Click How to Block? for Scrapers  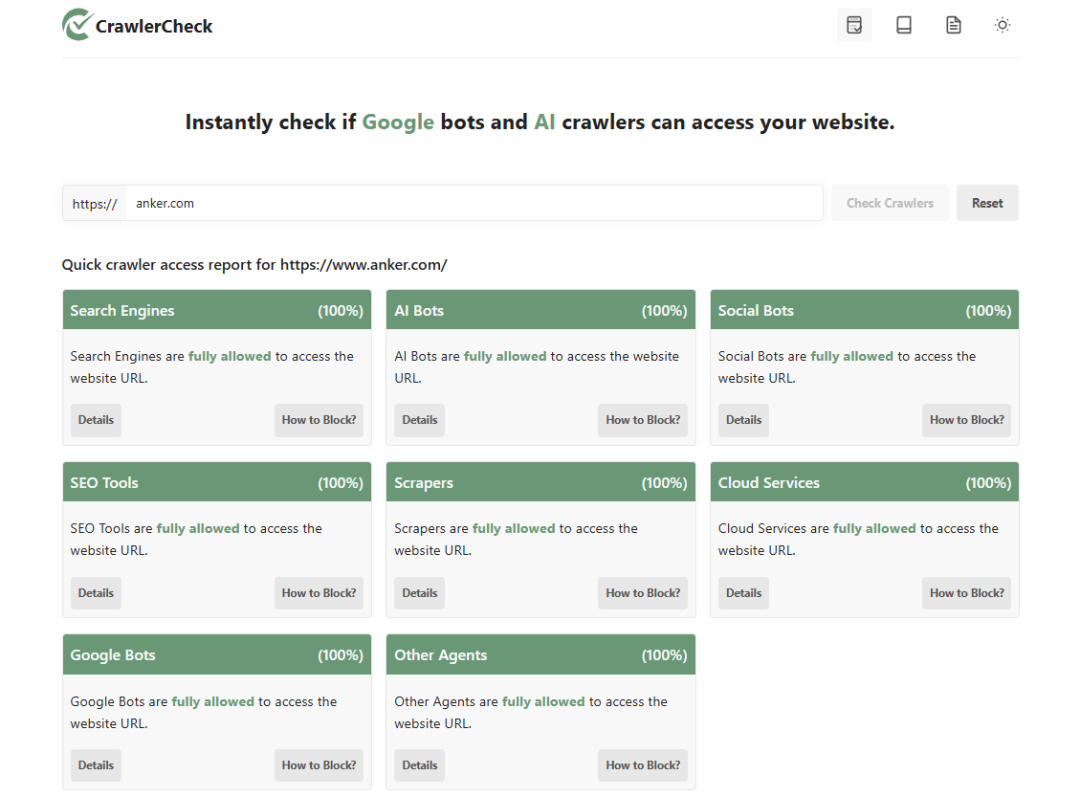click(643, 593)
